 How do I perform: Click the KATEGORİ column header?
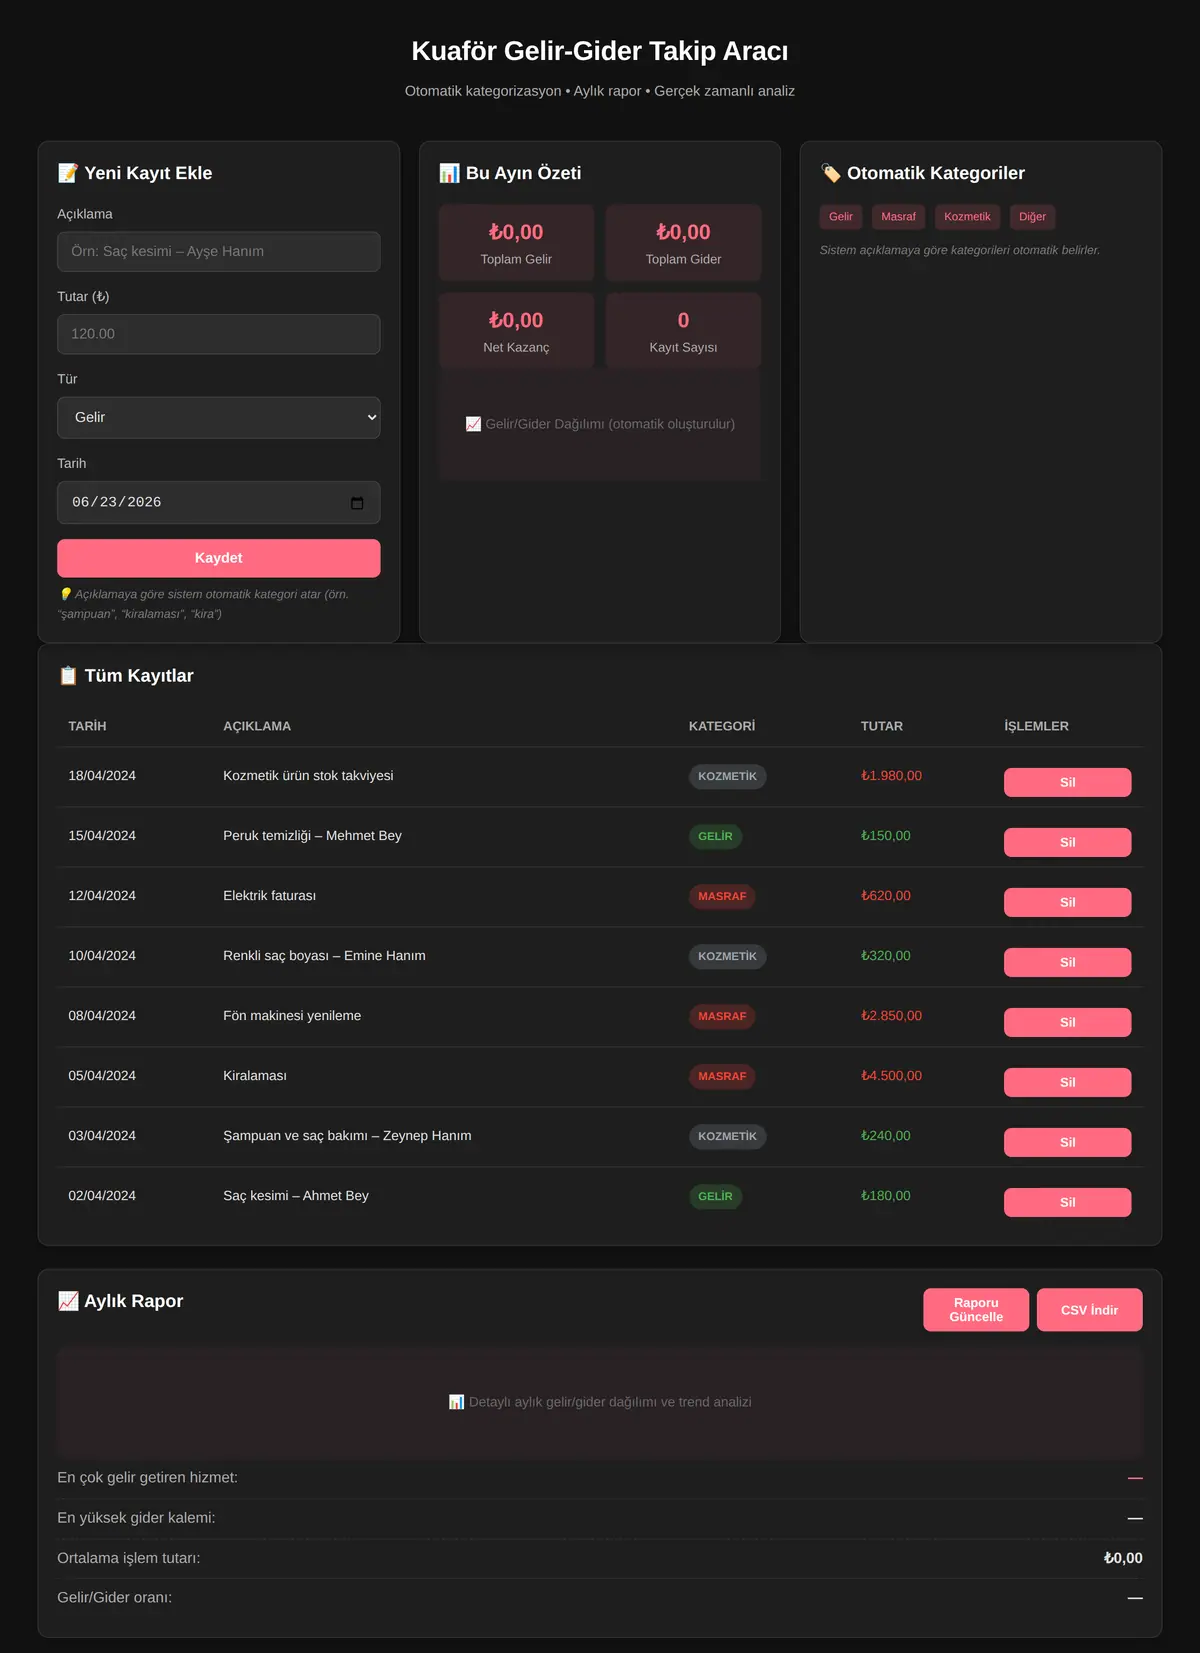click(722, 726)
